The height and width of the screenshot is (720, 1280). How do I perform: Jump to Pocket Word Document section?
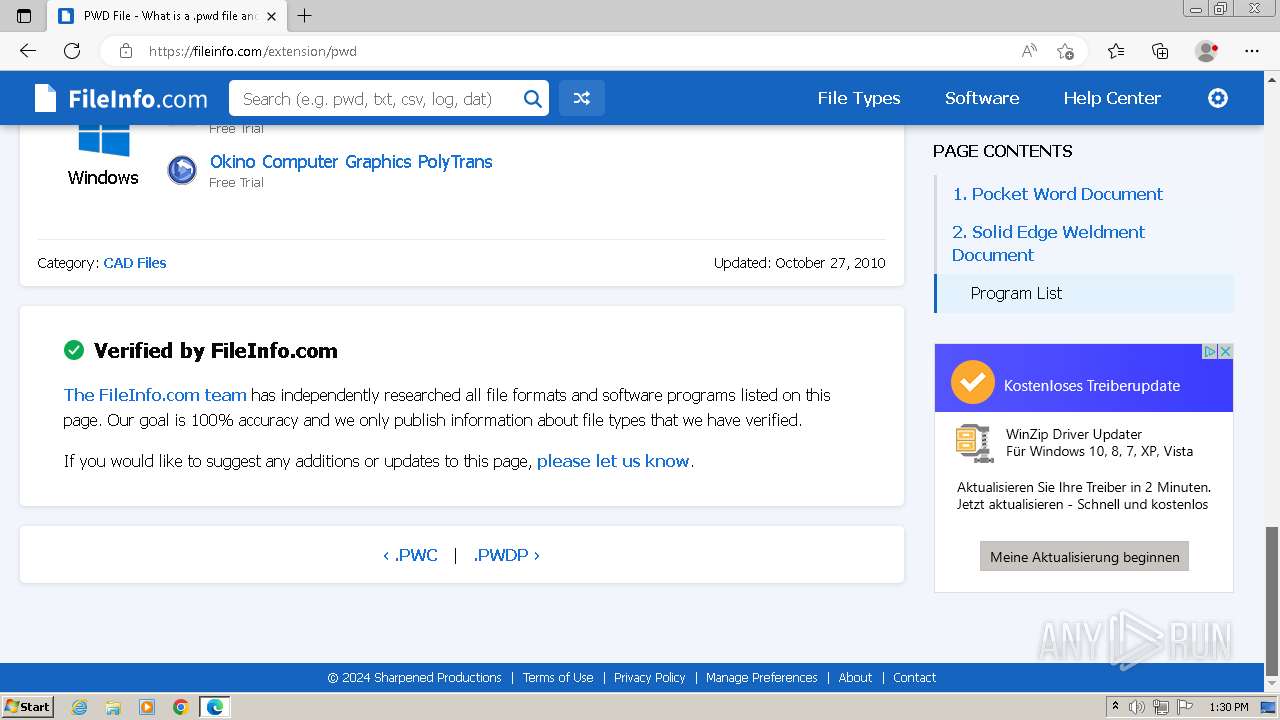(1057, 194)
